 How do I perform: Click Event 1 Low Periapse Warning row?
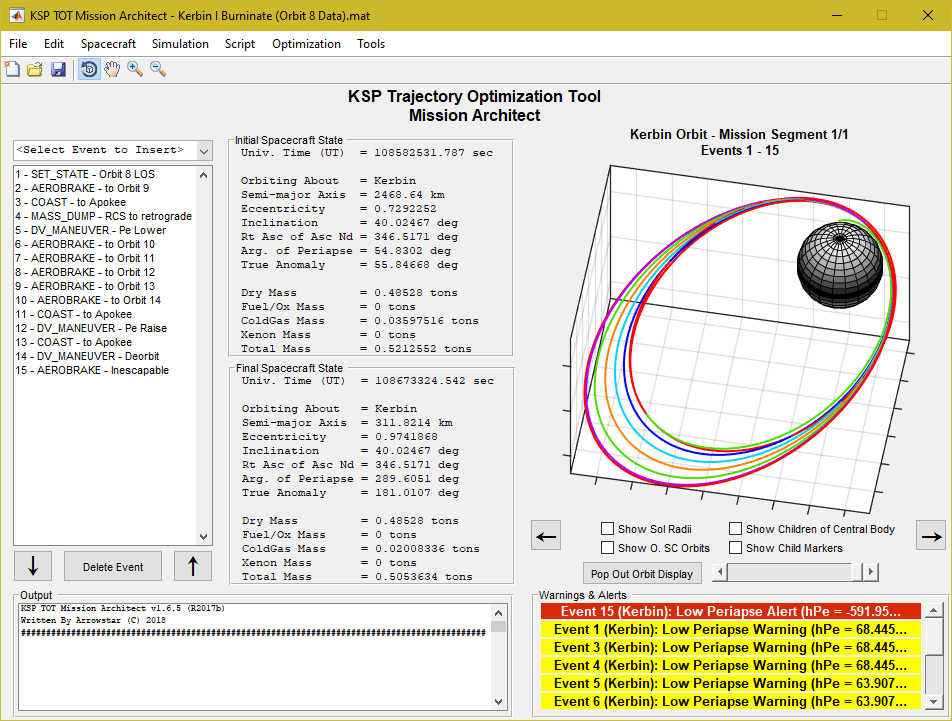(x=730, y=629)
